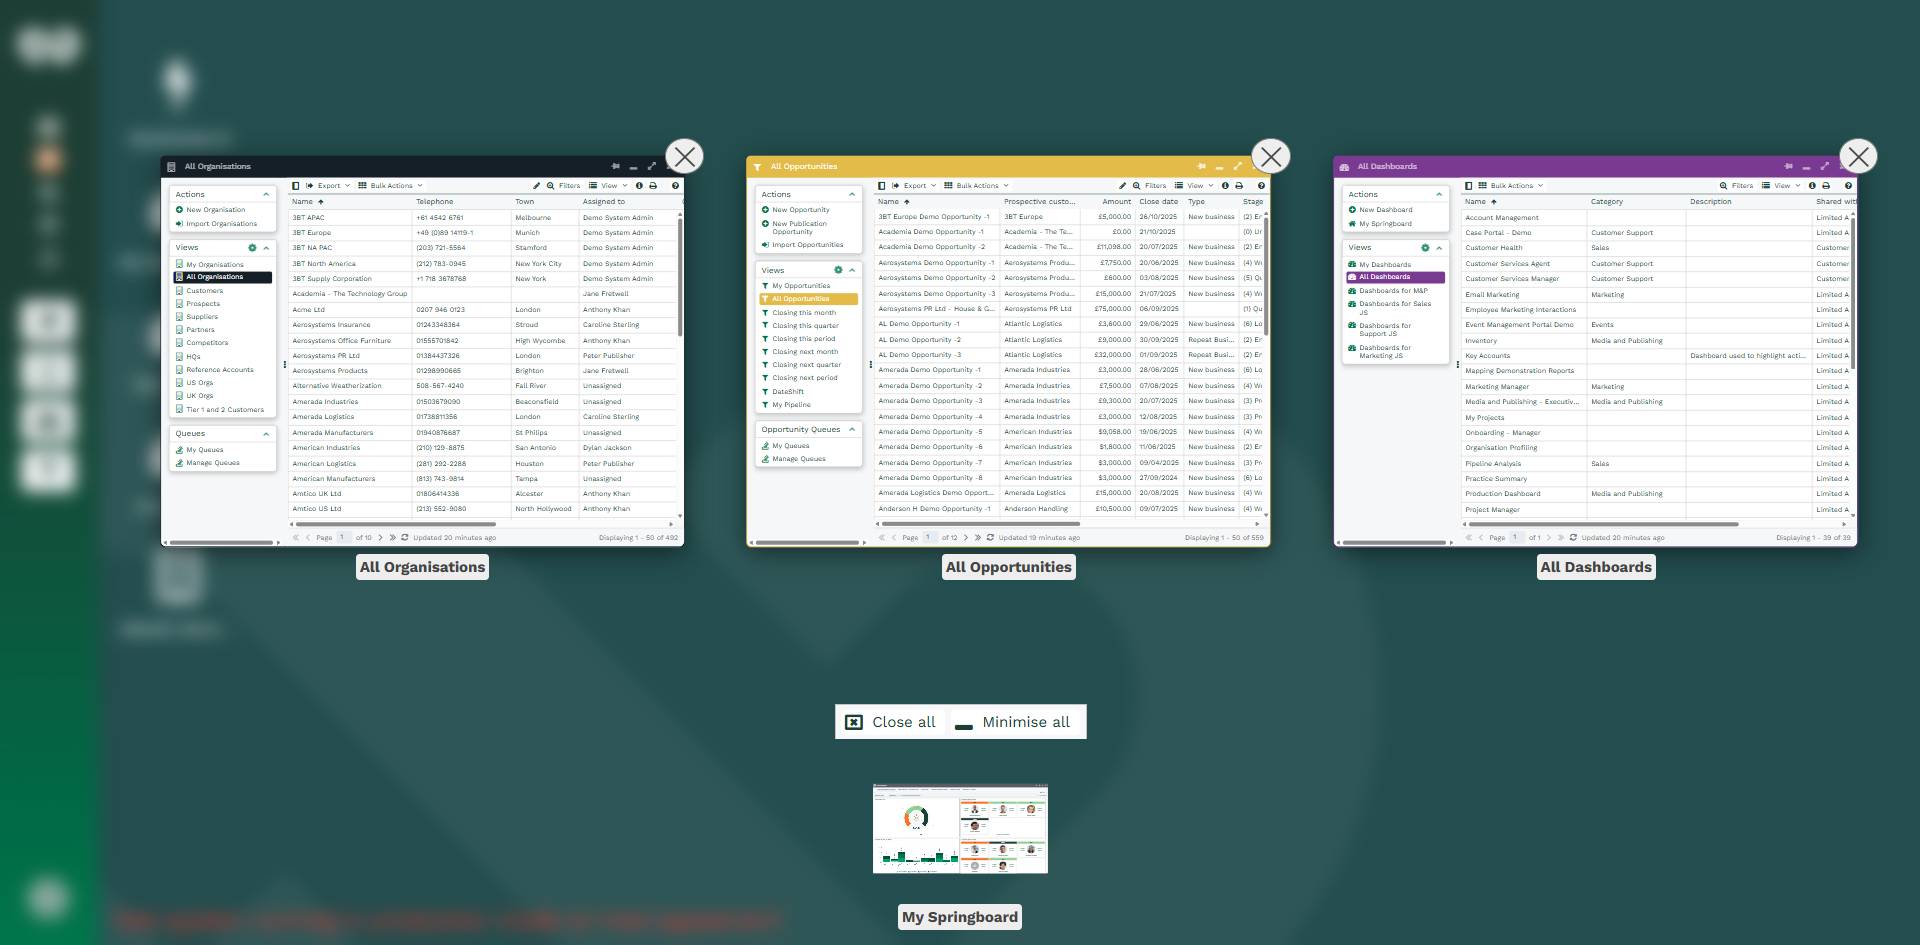Viewport: 1920px width, 945px height.
Task: Click the Minimise all button
Action: (1013, 722)
